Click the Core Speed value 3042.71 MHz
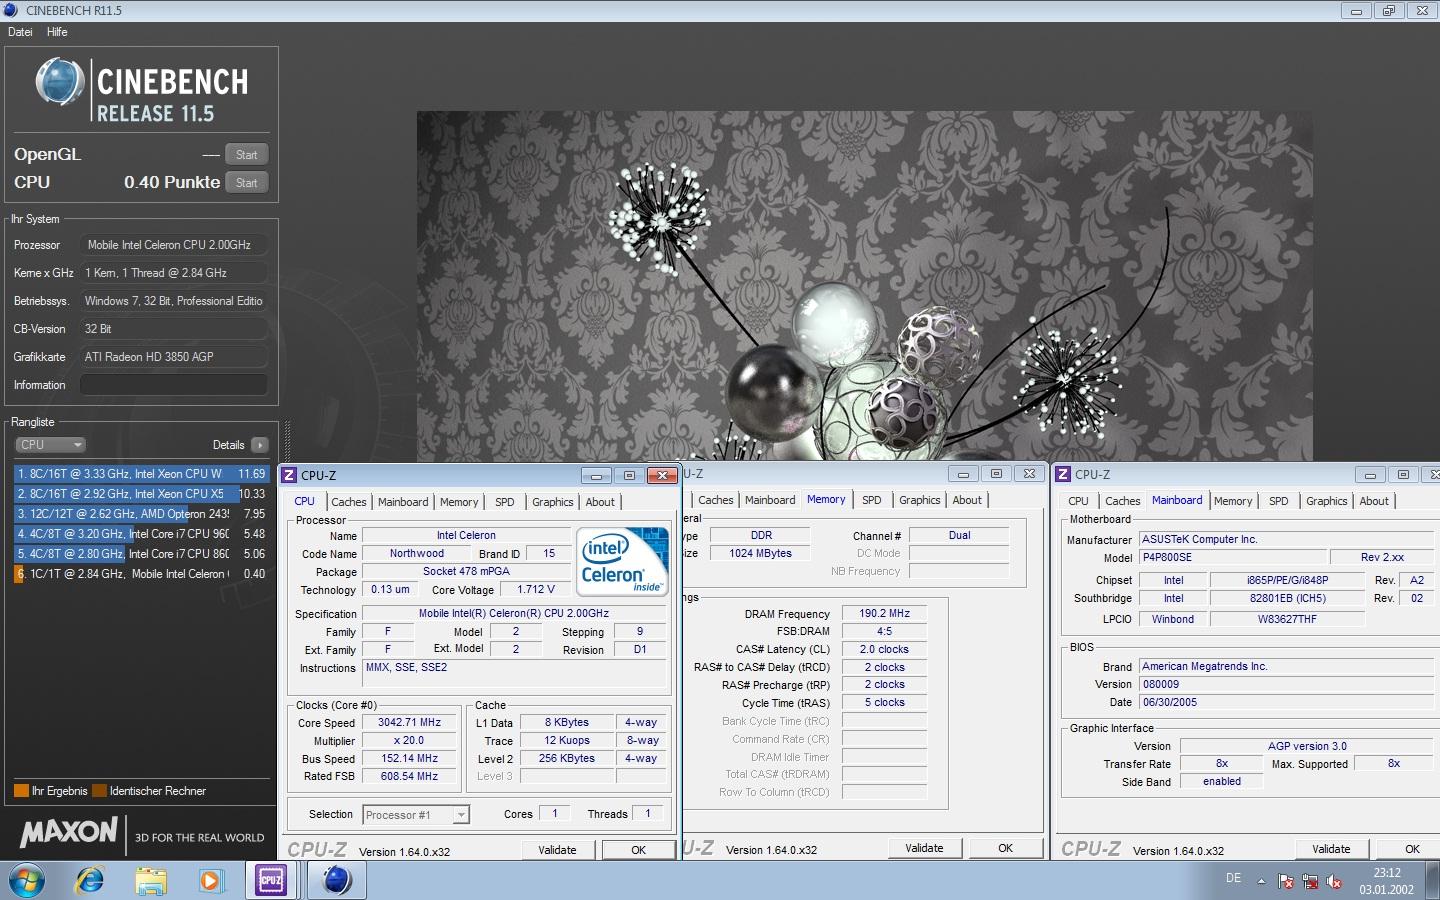Viewport: 1440px width, 900px height. click(x=409, y=723)
